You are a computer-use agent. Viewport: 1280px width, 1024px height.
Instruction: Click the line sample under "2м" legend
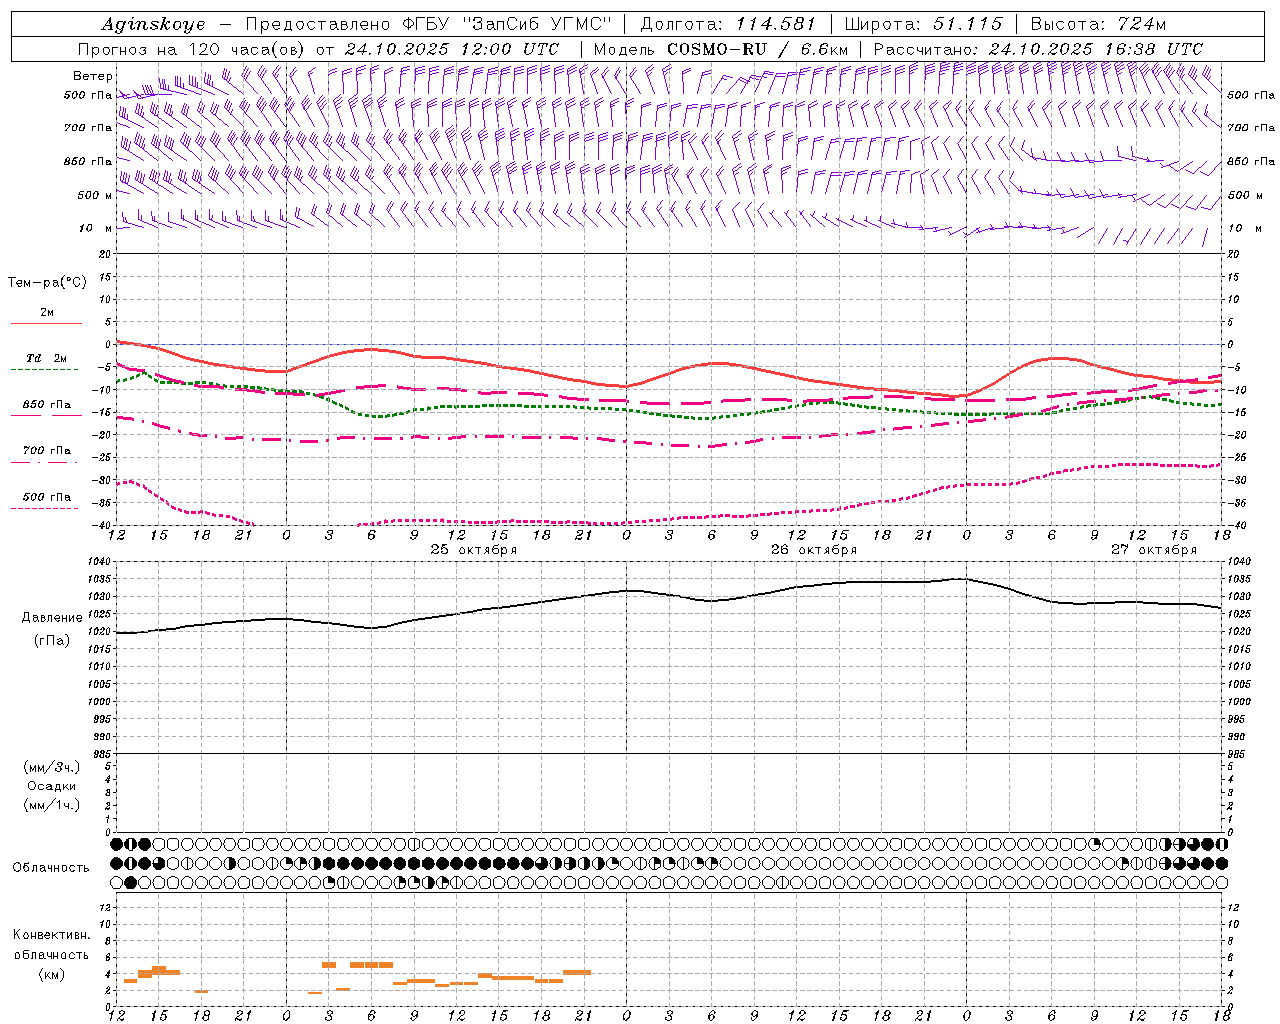tap(46, 323)
